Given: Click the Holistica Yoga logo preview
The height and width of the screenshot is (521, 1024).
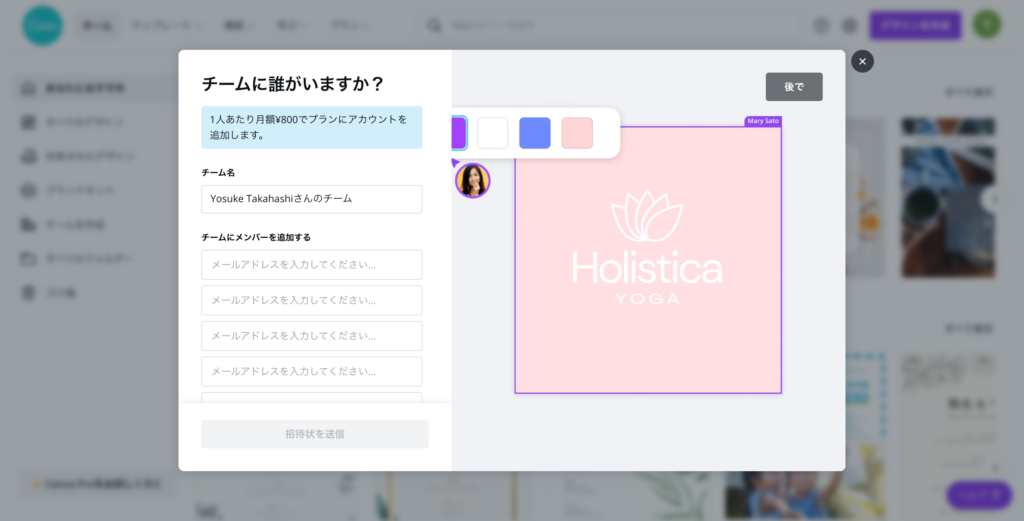Looking at the screenshot, I should (648, 260).
